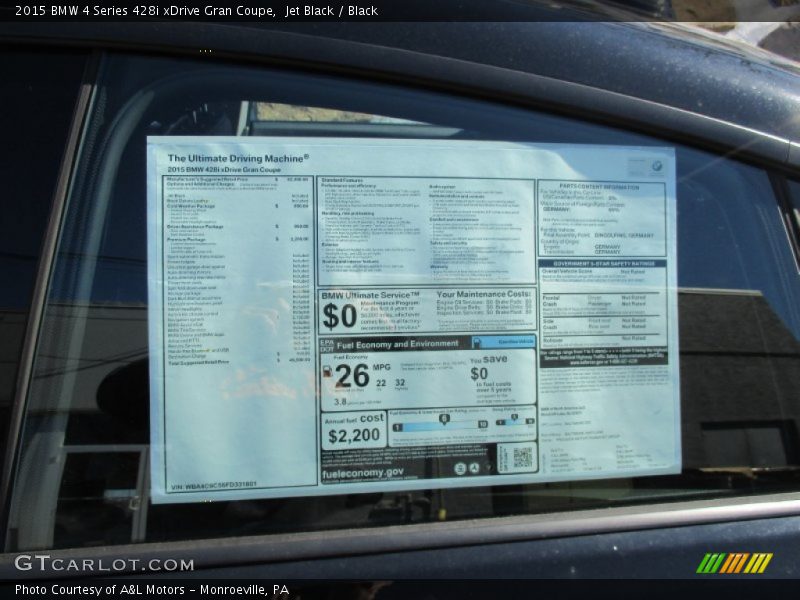
Task: Click the 'BMW Ultimate Service' heading
Action: point(370,295)
